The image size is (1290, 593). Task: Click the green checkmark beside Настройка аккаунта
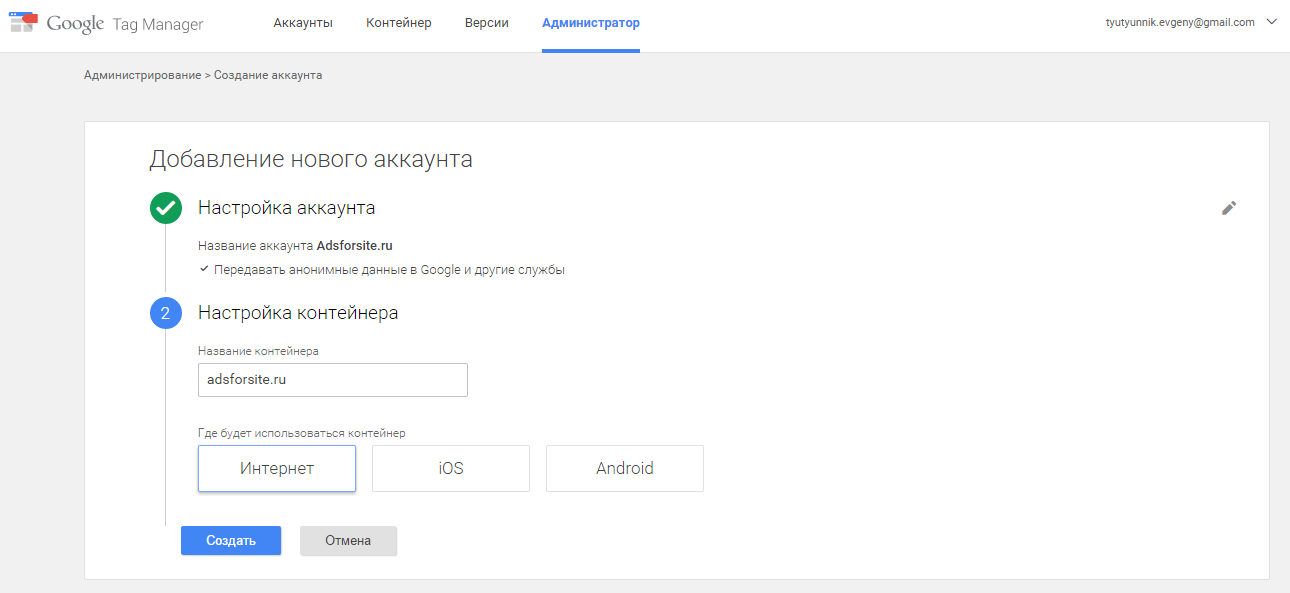pyautogui.click(x=165, y=208)
